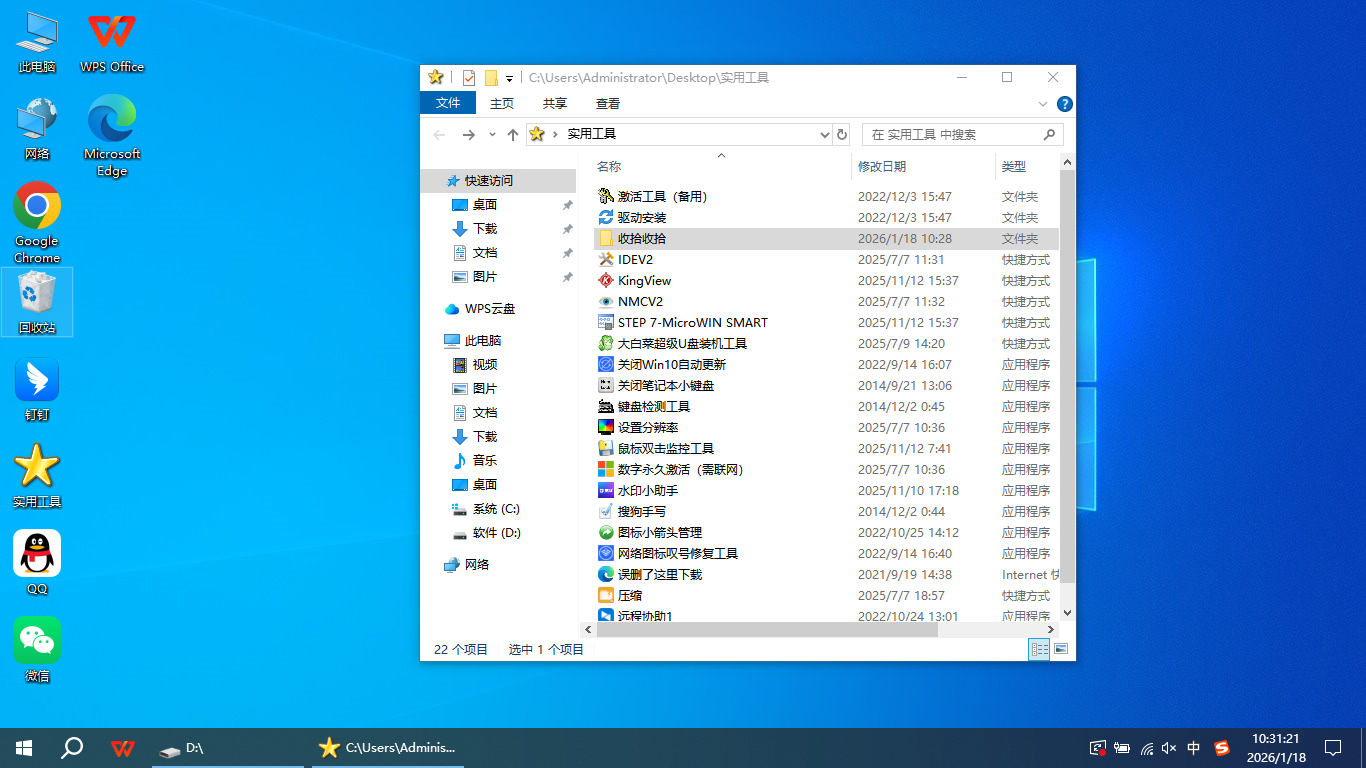Click the muted volume icon in system tray

pos(1169,748)
